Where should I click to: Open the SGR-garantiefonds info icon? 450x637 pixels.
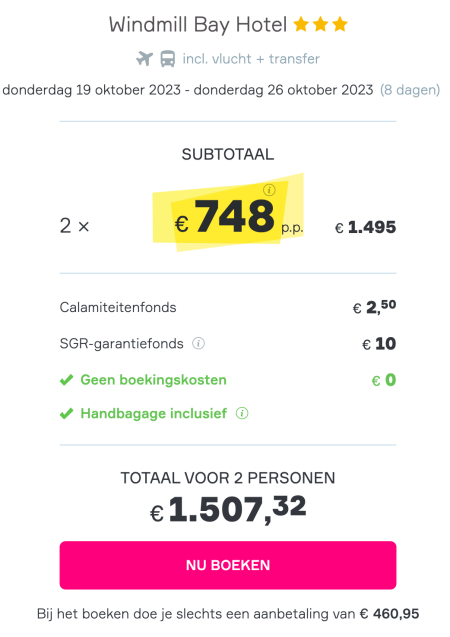(x=198, y=344)
